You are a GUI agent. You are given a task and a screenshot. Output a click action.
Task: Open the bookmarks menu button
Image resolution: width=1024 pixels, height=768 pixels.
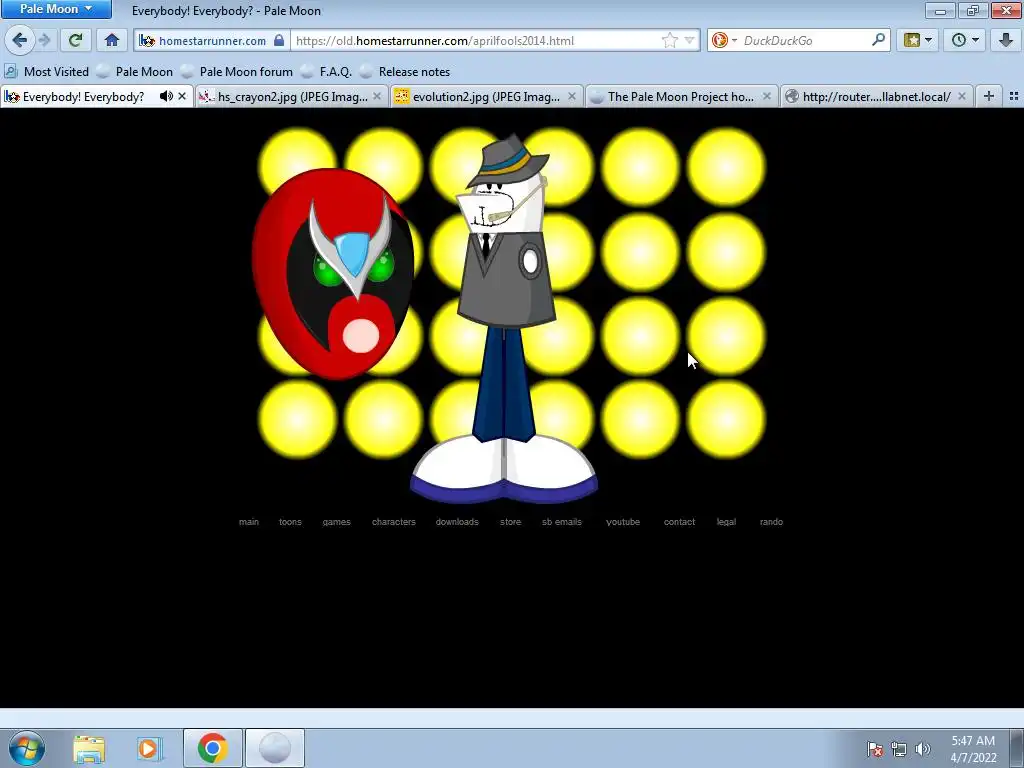point(918,40)
